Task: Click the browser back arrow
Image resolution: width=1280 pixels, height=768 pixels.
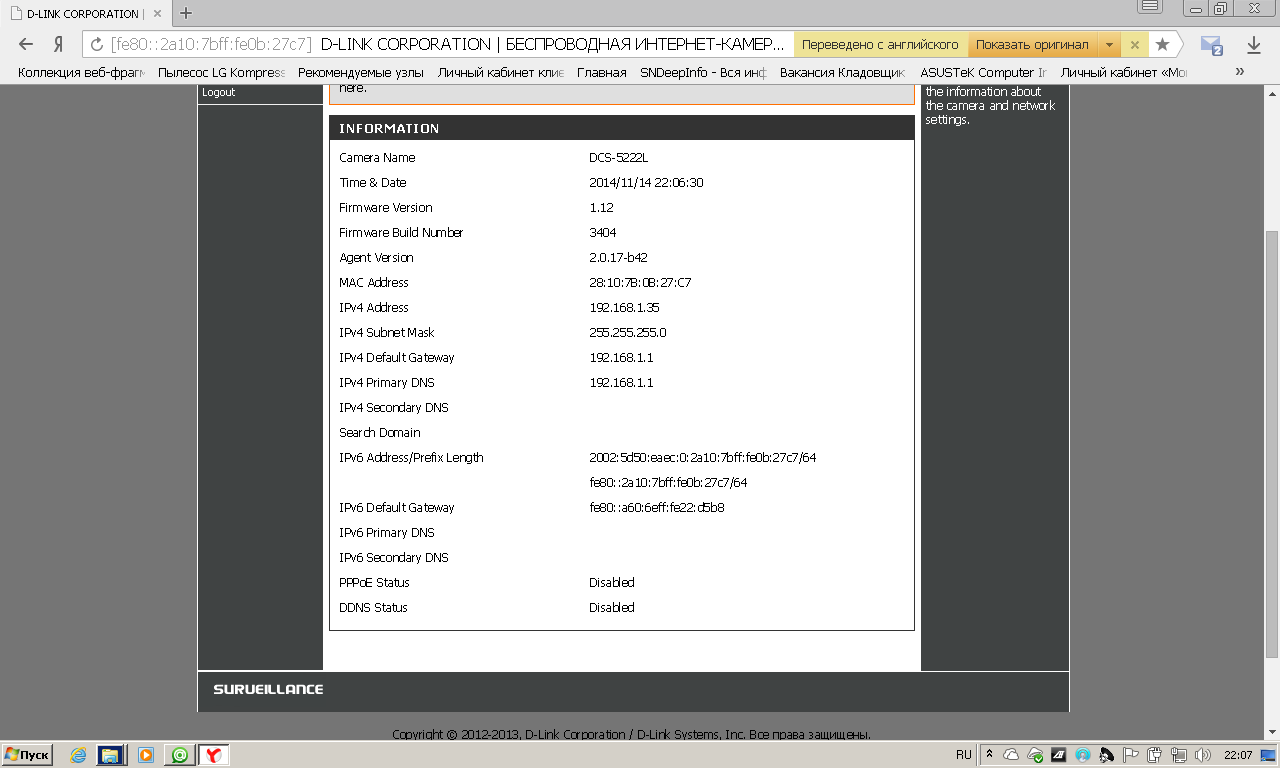Action: point(26,45)
